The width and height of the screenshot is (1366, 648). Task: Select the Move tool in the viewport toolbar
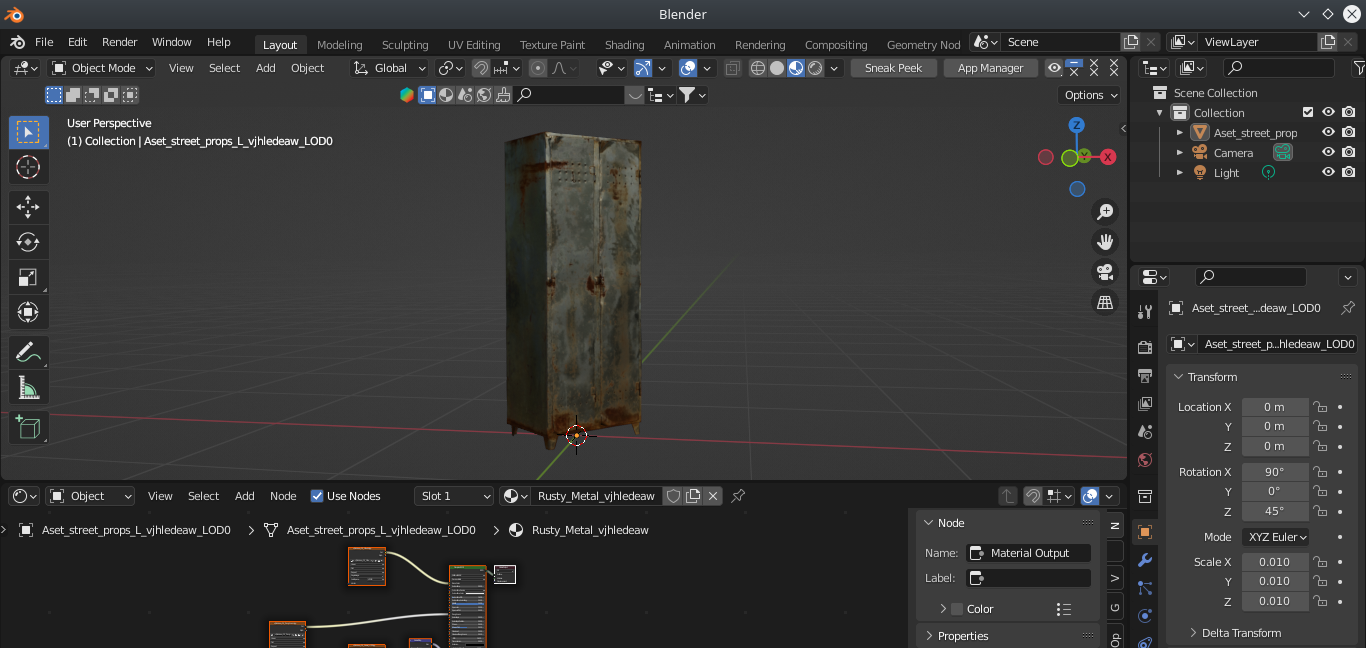[x=28, y=207]
